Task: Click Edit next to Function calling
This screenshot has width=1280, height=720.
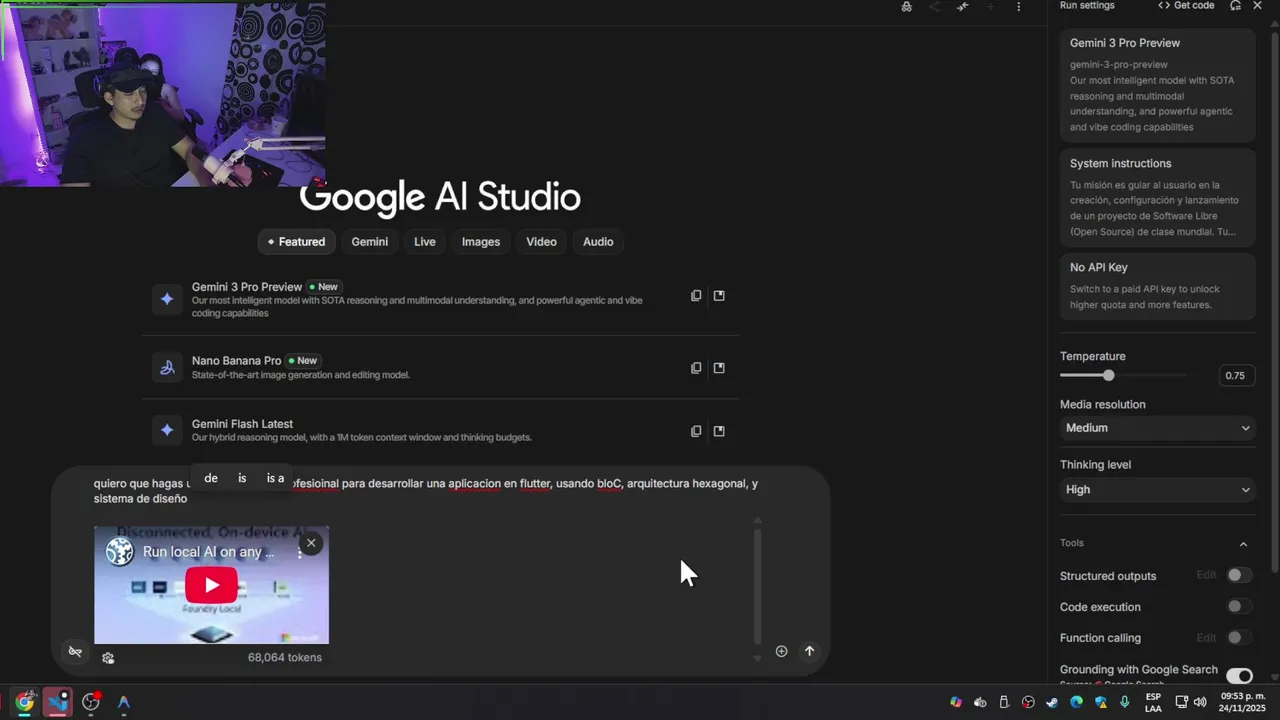Action: pyautogui.click(x=1206, y=637)
